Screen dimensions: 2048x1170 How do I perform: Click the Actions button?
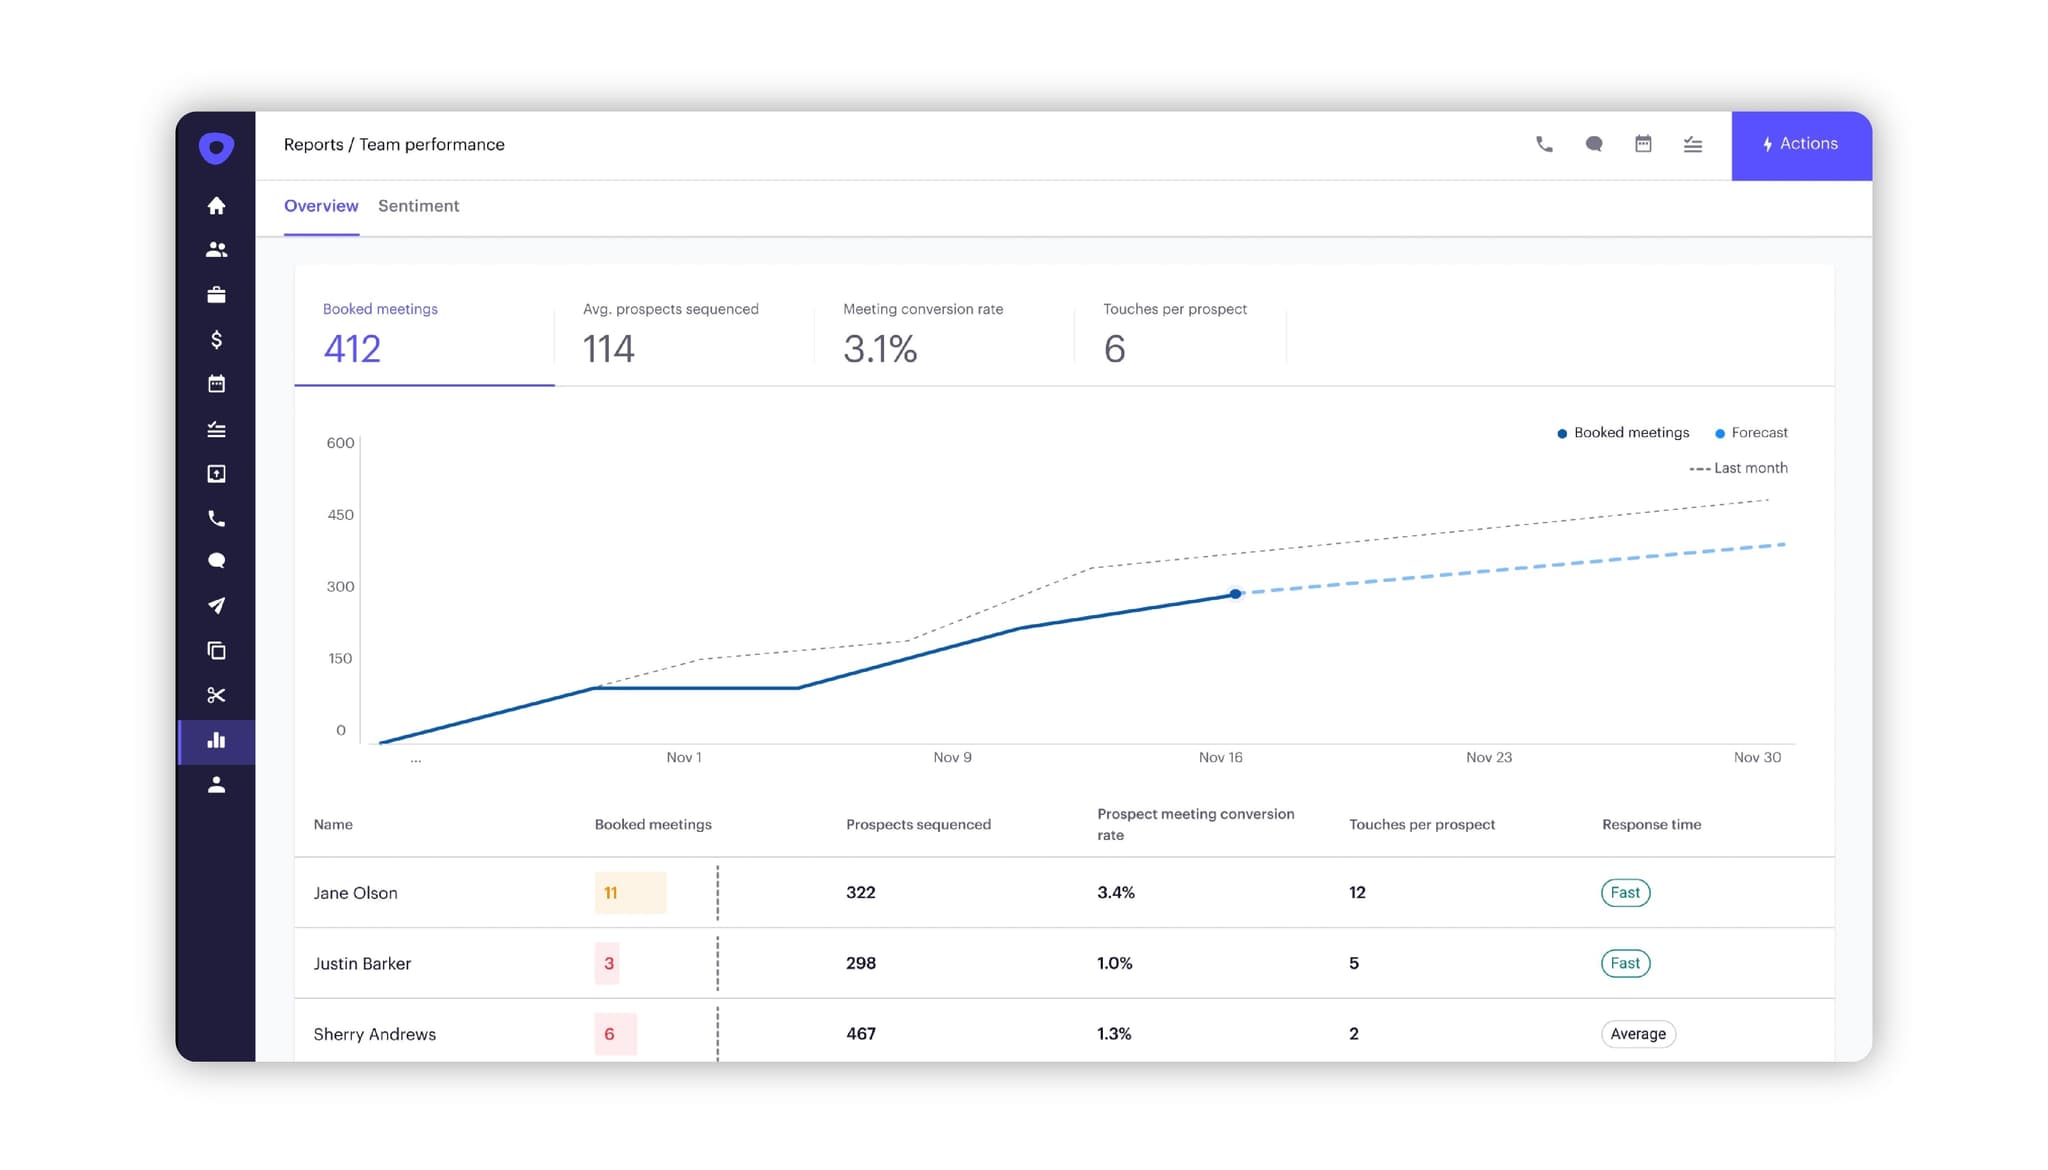[1801, 145]
